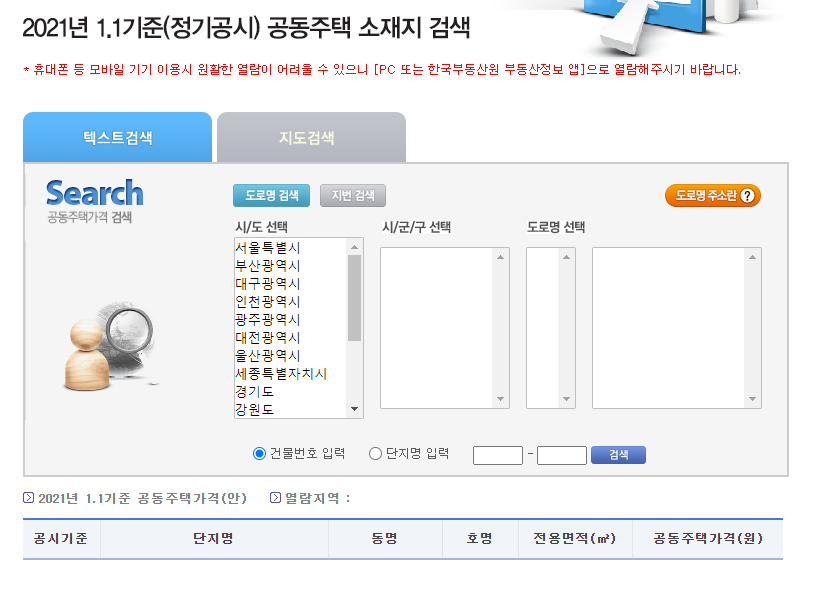Focus the first building number input field

[x=498, y=455]
